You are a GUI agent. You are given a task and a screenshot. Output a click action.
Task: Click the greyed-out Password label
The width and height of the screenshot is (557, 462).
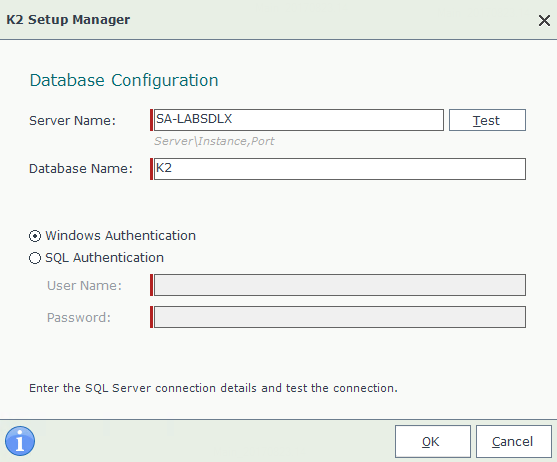[79, 317]
